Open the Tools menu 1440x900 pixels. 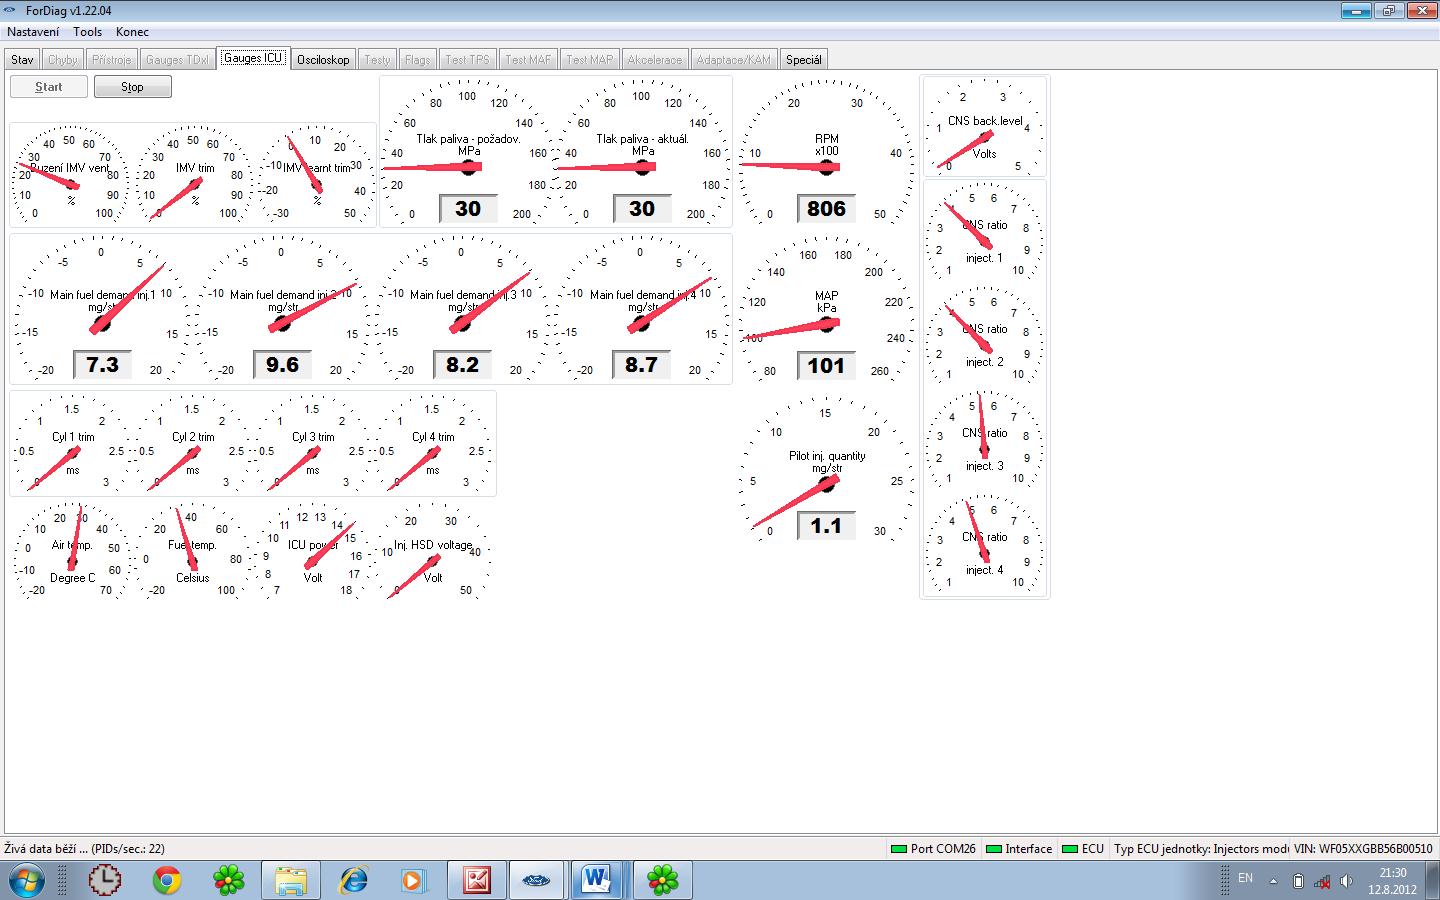(x=87, y=32)
